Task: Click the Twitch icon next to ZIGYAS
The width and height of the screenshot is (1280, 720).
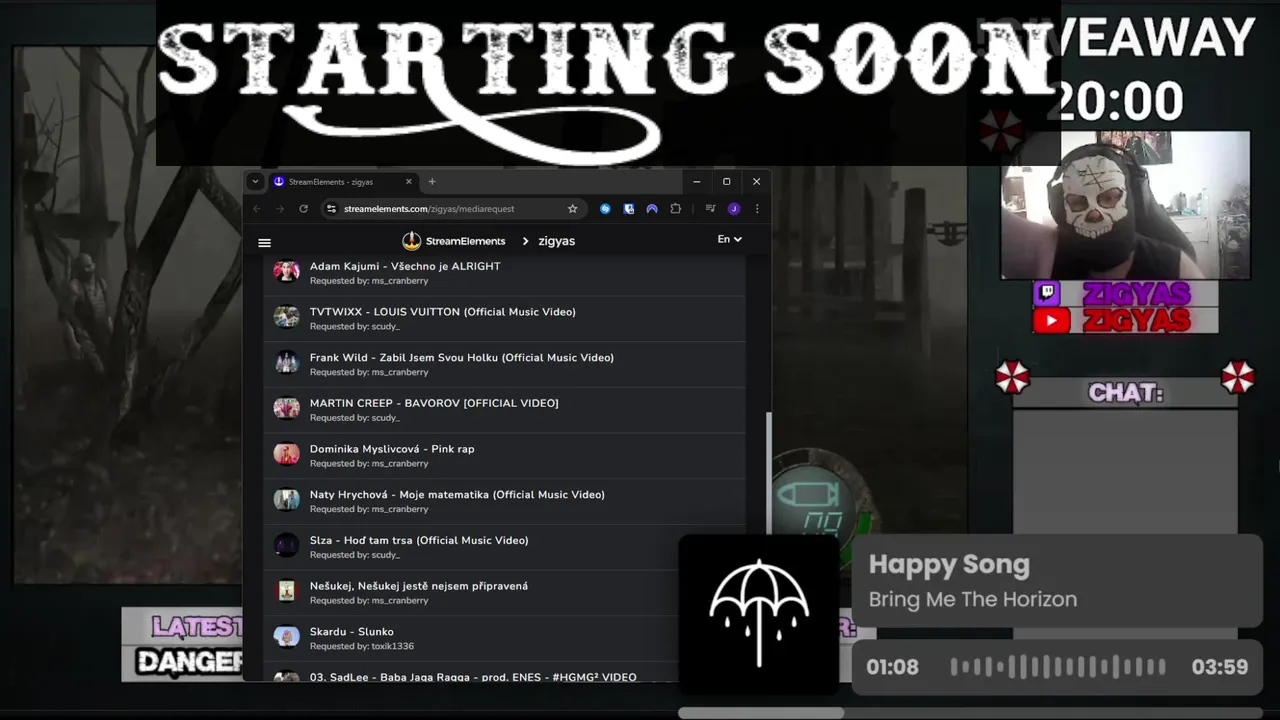Action: (x=1048, y=293)
